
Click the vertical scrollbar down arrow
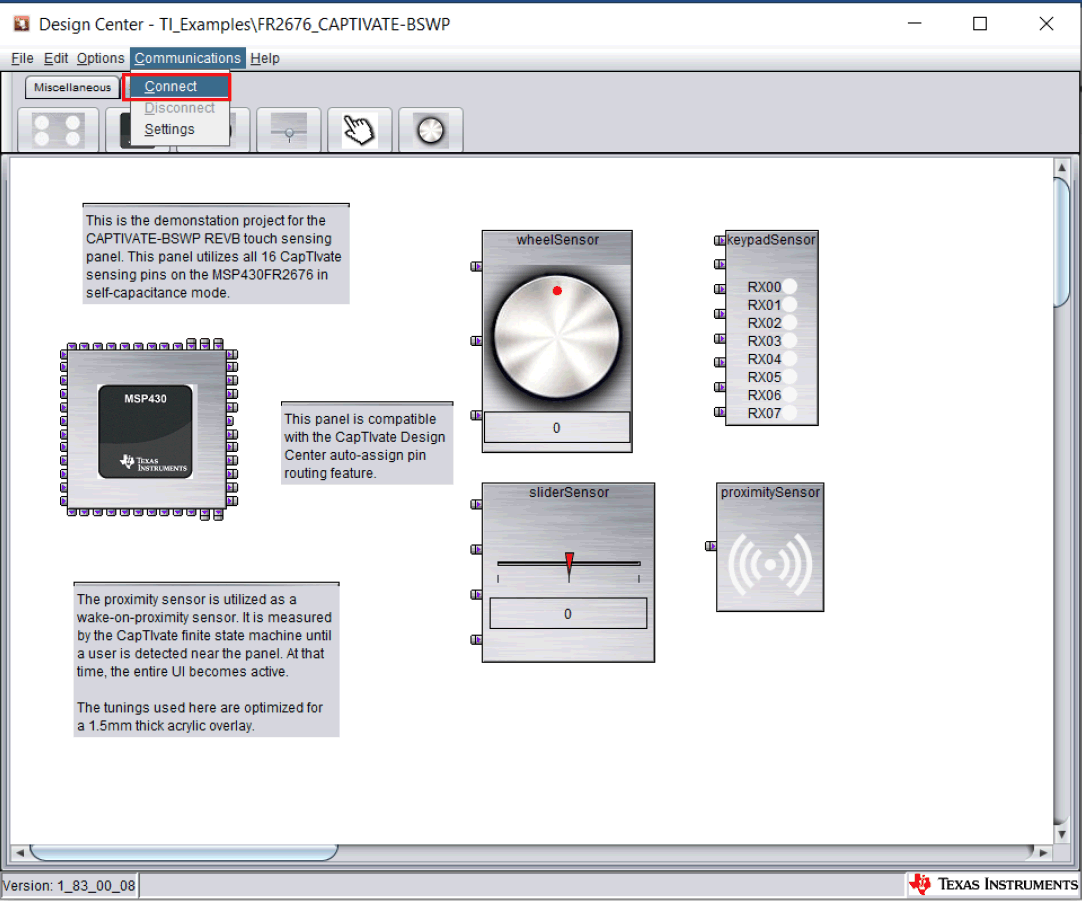click(1062, 834)
